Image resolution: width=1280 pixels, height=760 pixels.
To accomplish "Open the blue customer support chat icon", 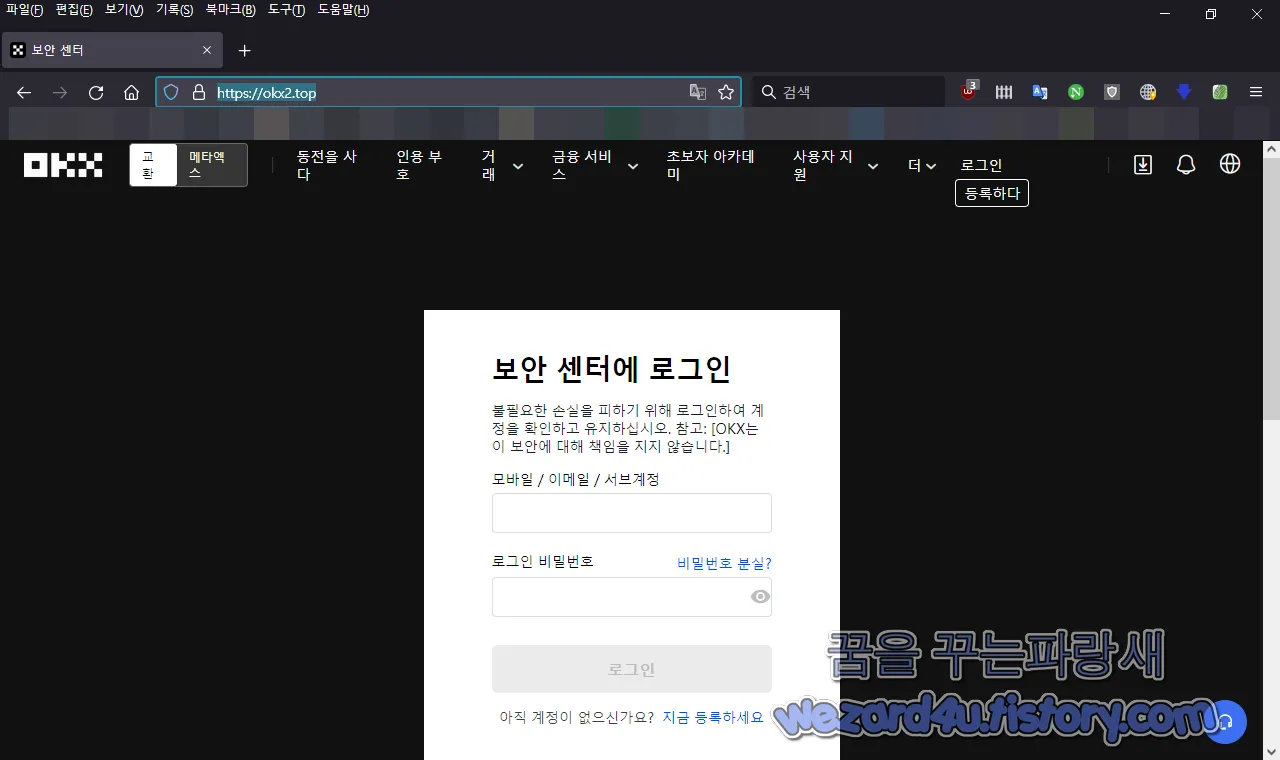I will [x=1224, y=722].
